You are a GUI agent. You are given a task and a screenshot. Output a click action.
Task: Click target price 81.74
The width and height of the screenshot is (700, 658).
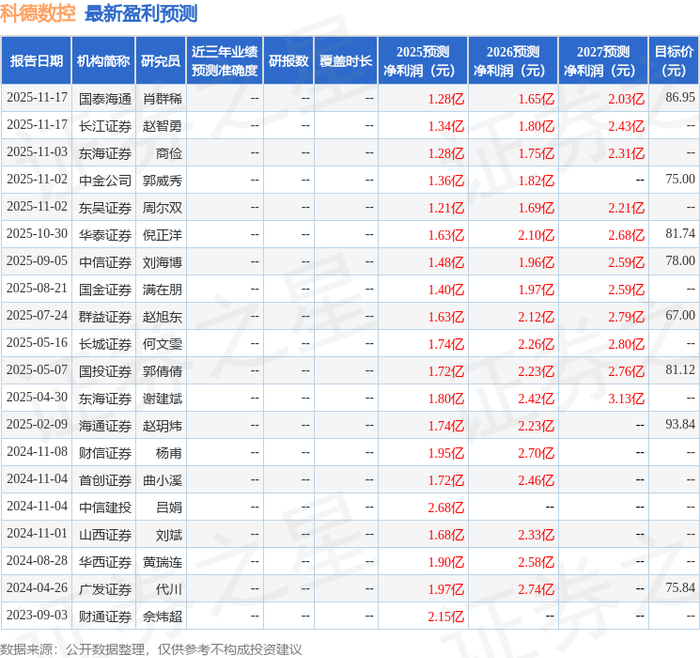pyautogui.click(x=680, y=233)
